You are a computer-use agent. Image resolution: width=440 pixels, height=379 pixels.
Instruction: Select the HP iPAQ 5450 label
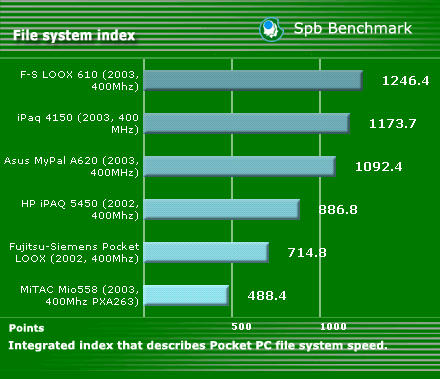pos(80,209)
